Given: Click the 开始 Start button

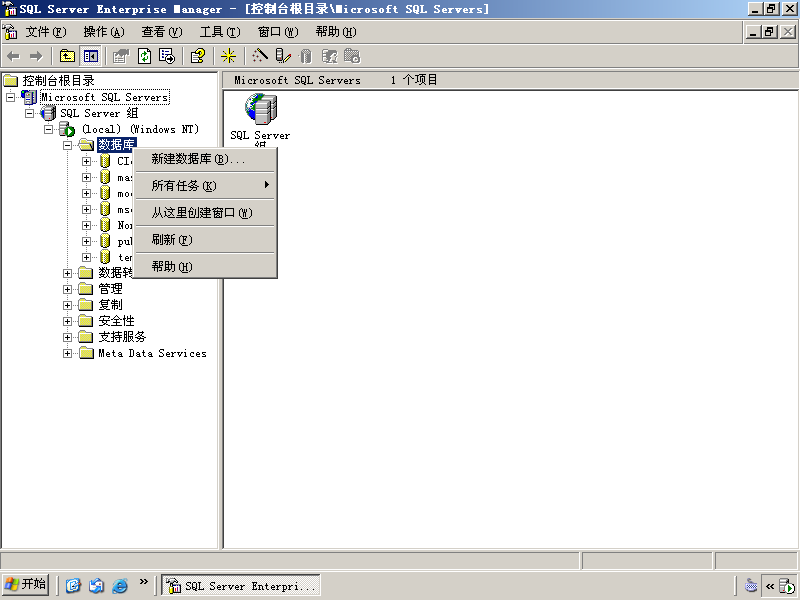Looking at the screenshot, I should [x=26, y=585].
